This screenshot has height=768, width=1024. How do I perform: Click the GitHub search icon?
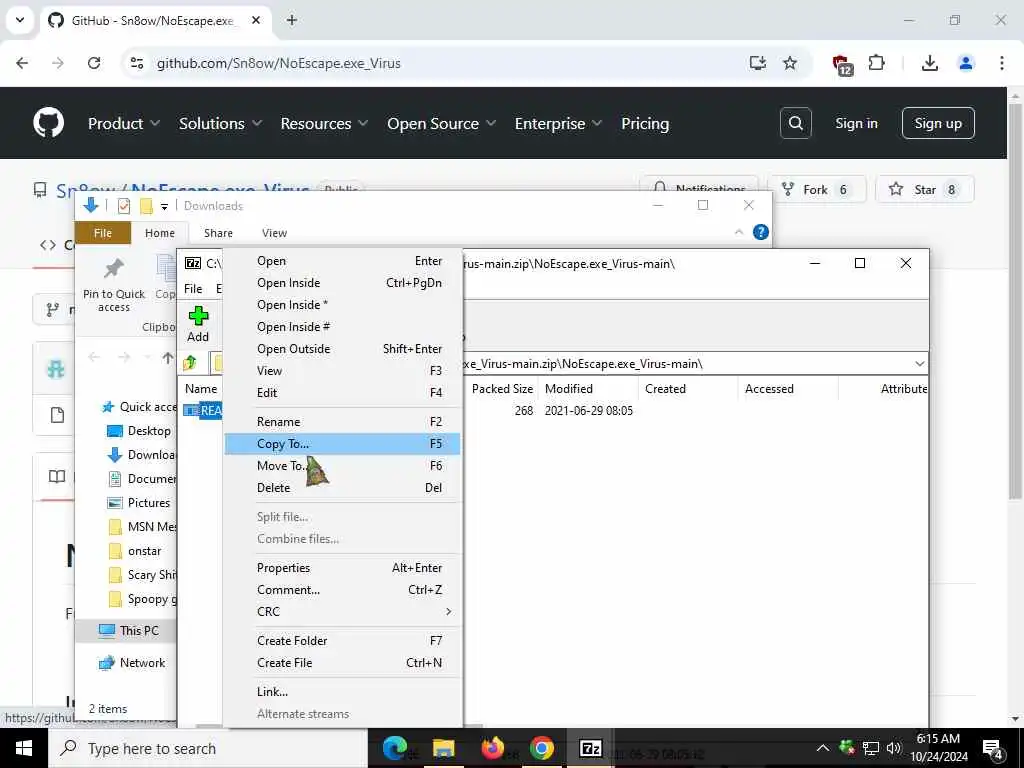(795, 123)
